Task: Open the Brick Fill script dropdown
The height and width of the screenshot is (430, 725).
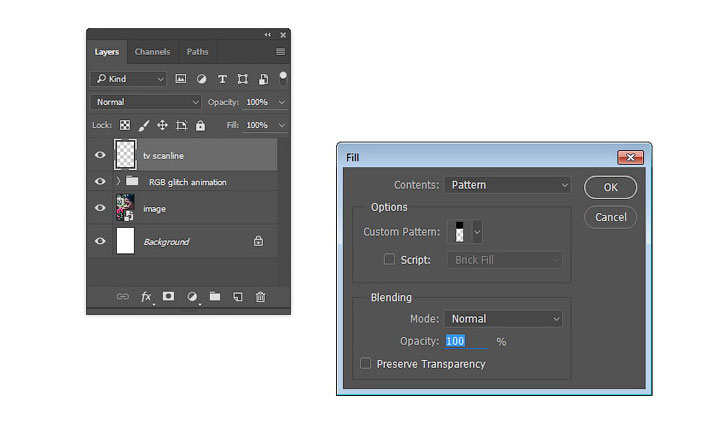Action: tap(504, 260)
